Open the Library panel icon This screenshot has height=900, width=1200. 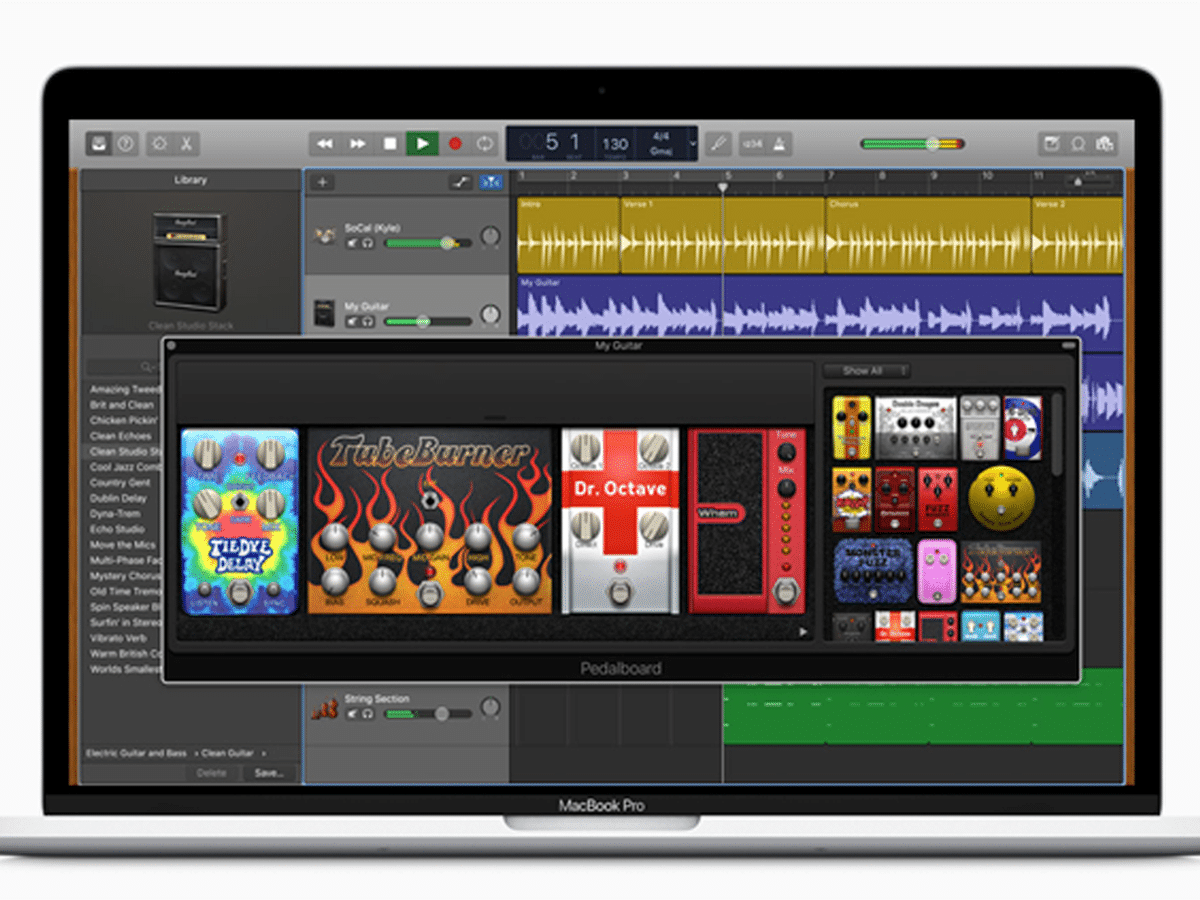99,144
